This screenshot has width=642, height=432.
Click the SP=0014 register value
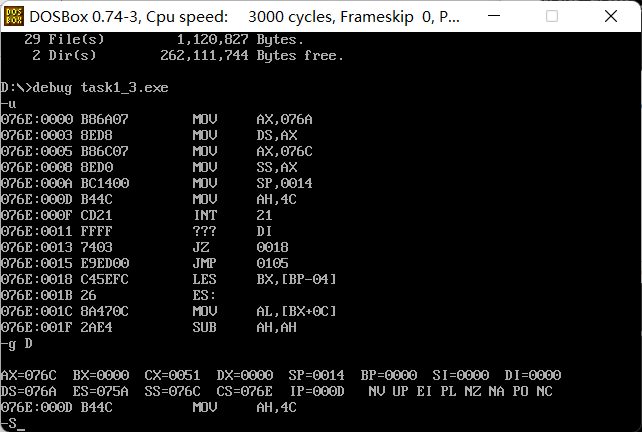316,375
